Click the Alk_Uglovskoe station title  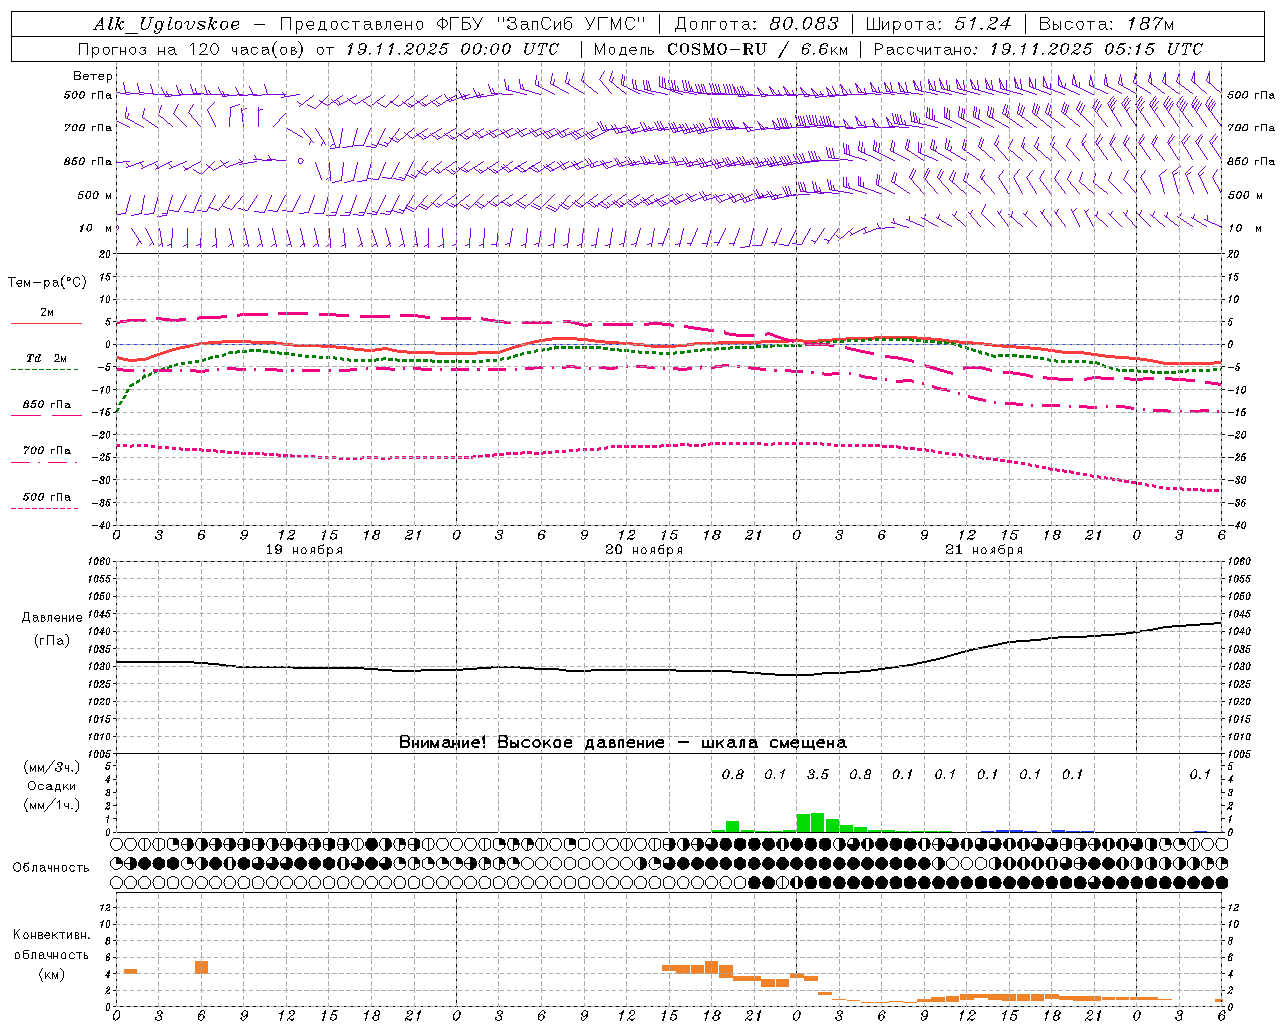[167, 24]
